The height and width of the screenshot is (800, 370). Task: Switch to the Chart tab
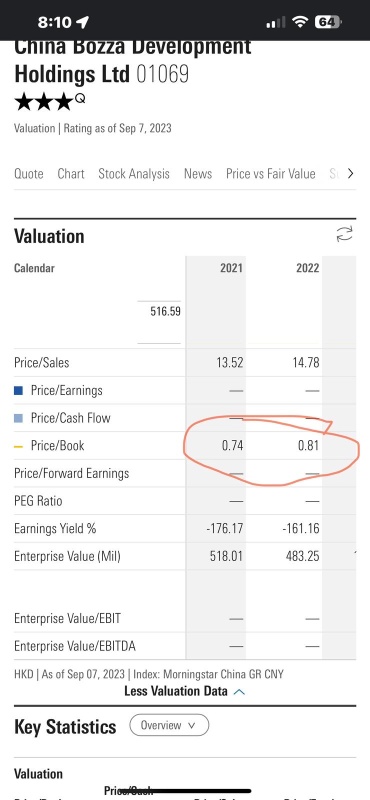(71, 173)
